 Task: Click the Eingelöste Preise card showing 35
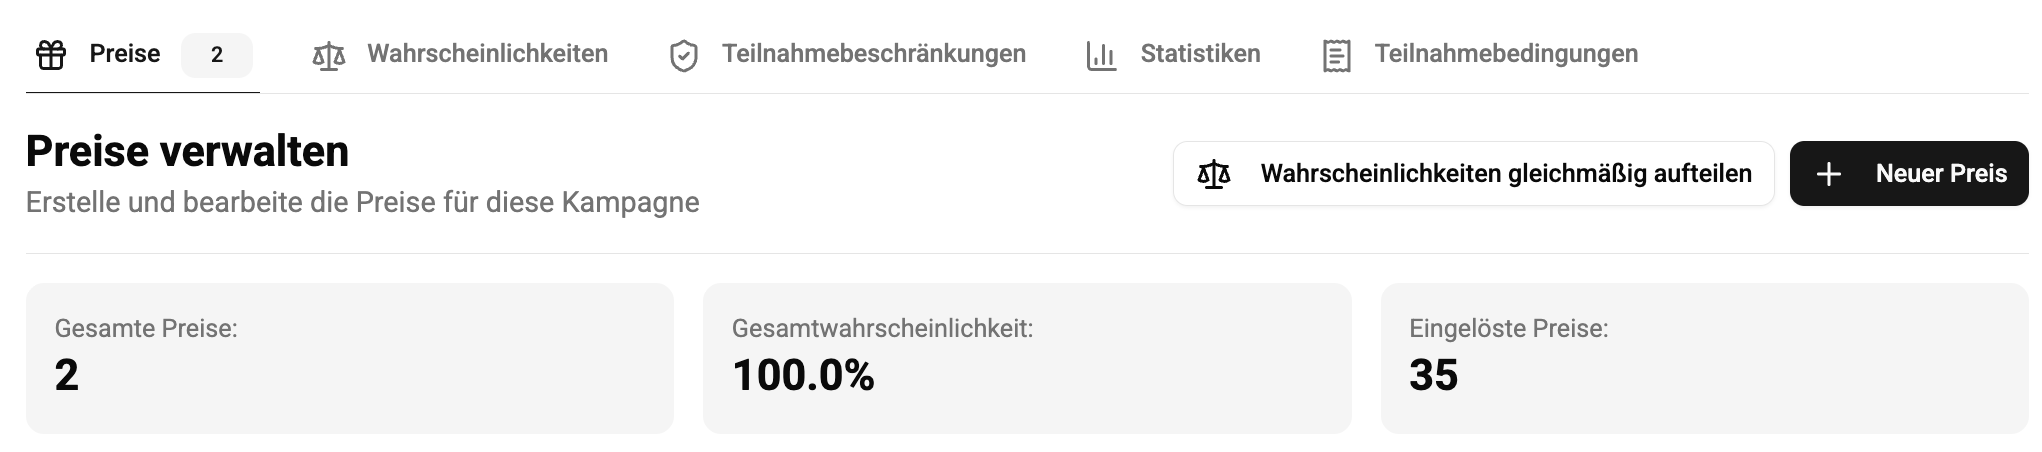pyautogui.click(x=1704, y=358)
